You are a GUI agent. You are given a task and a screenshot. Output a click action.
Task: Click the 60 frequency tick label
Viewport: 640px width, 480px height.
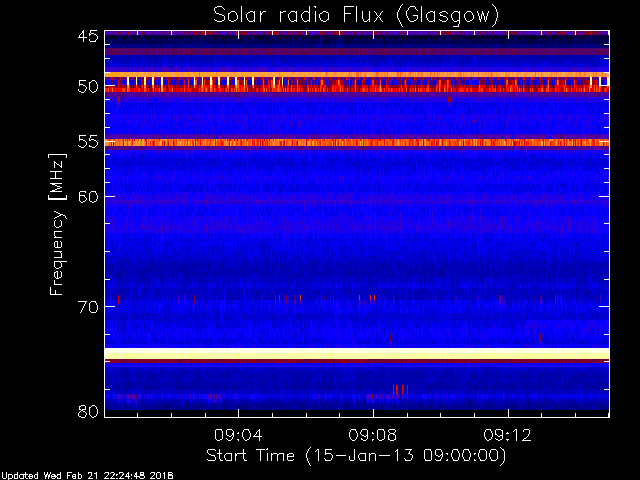click(x=88, y=196)
